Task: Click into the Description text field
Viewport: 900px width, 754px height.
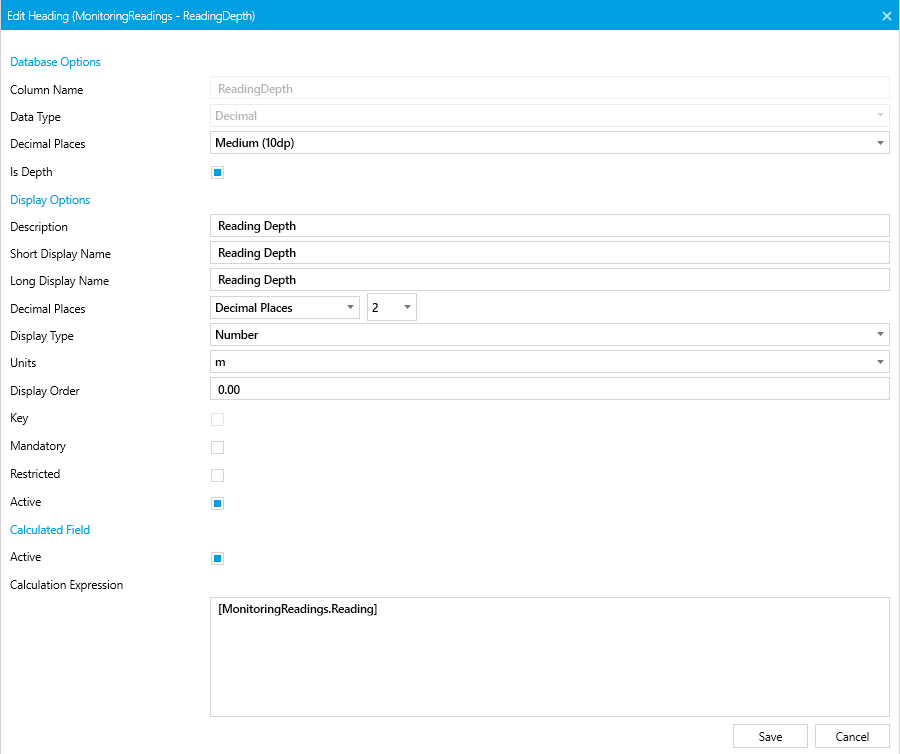Action: 549,226
